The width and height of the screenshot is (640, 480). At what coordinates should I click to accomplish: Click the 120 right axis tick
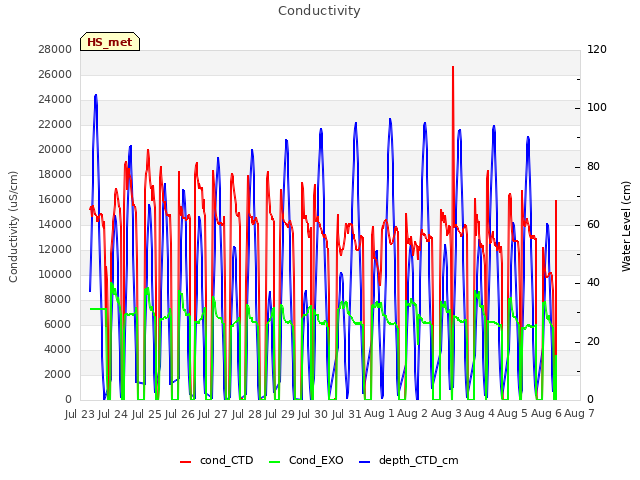pos(597,49)
